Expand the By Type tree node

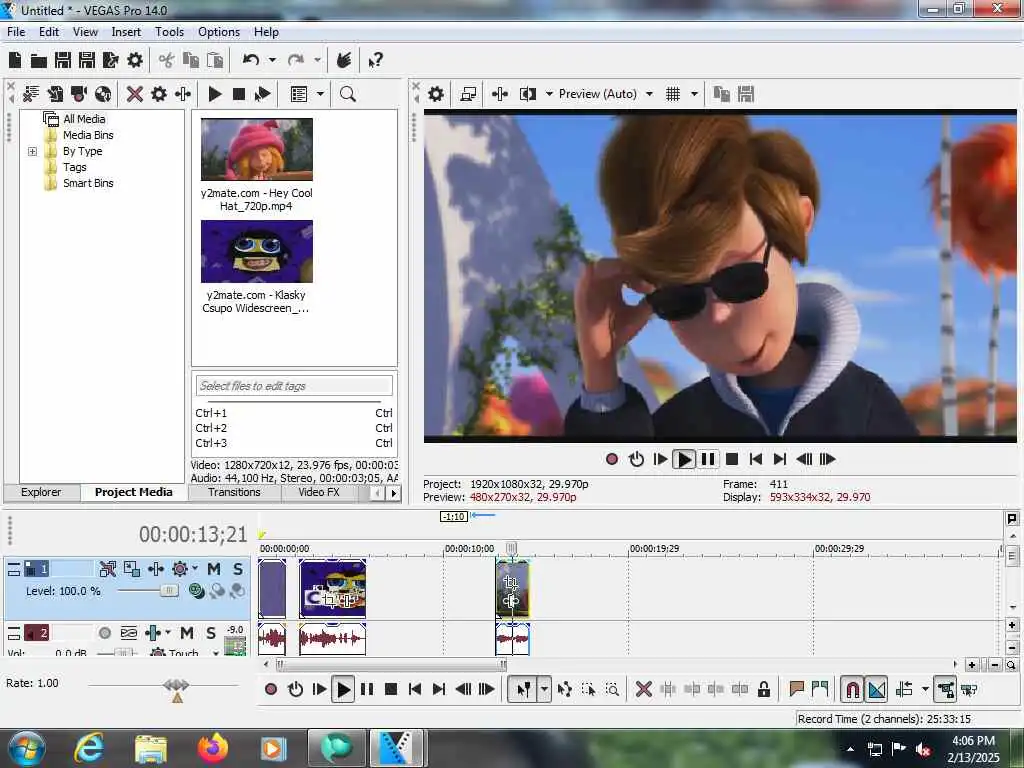32,152
